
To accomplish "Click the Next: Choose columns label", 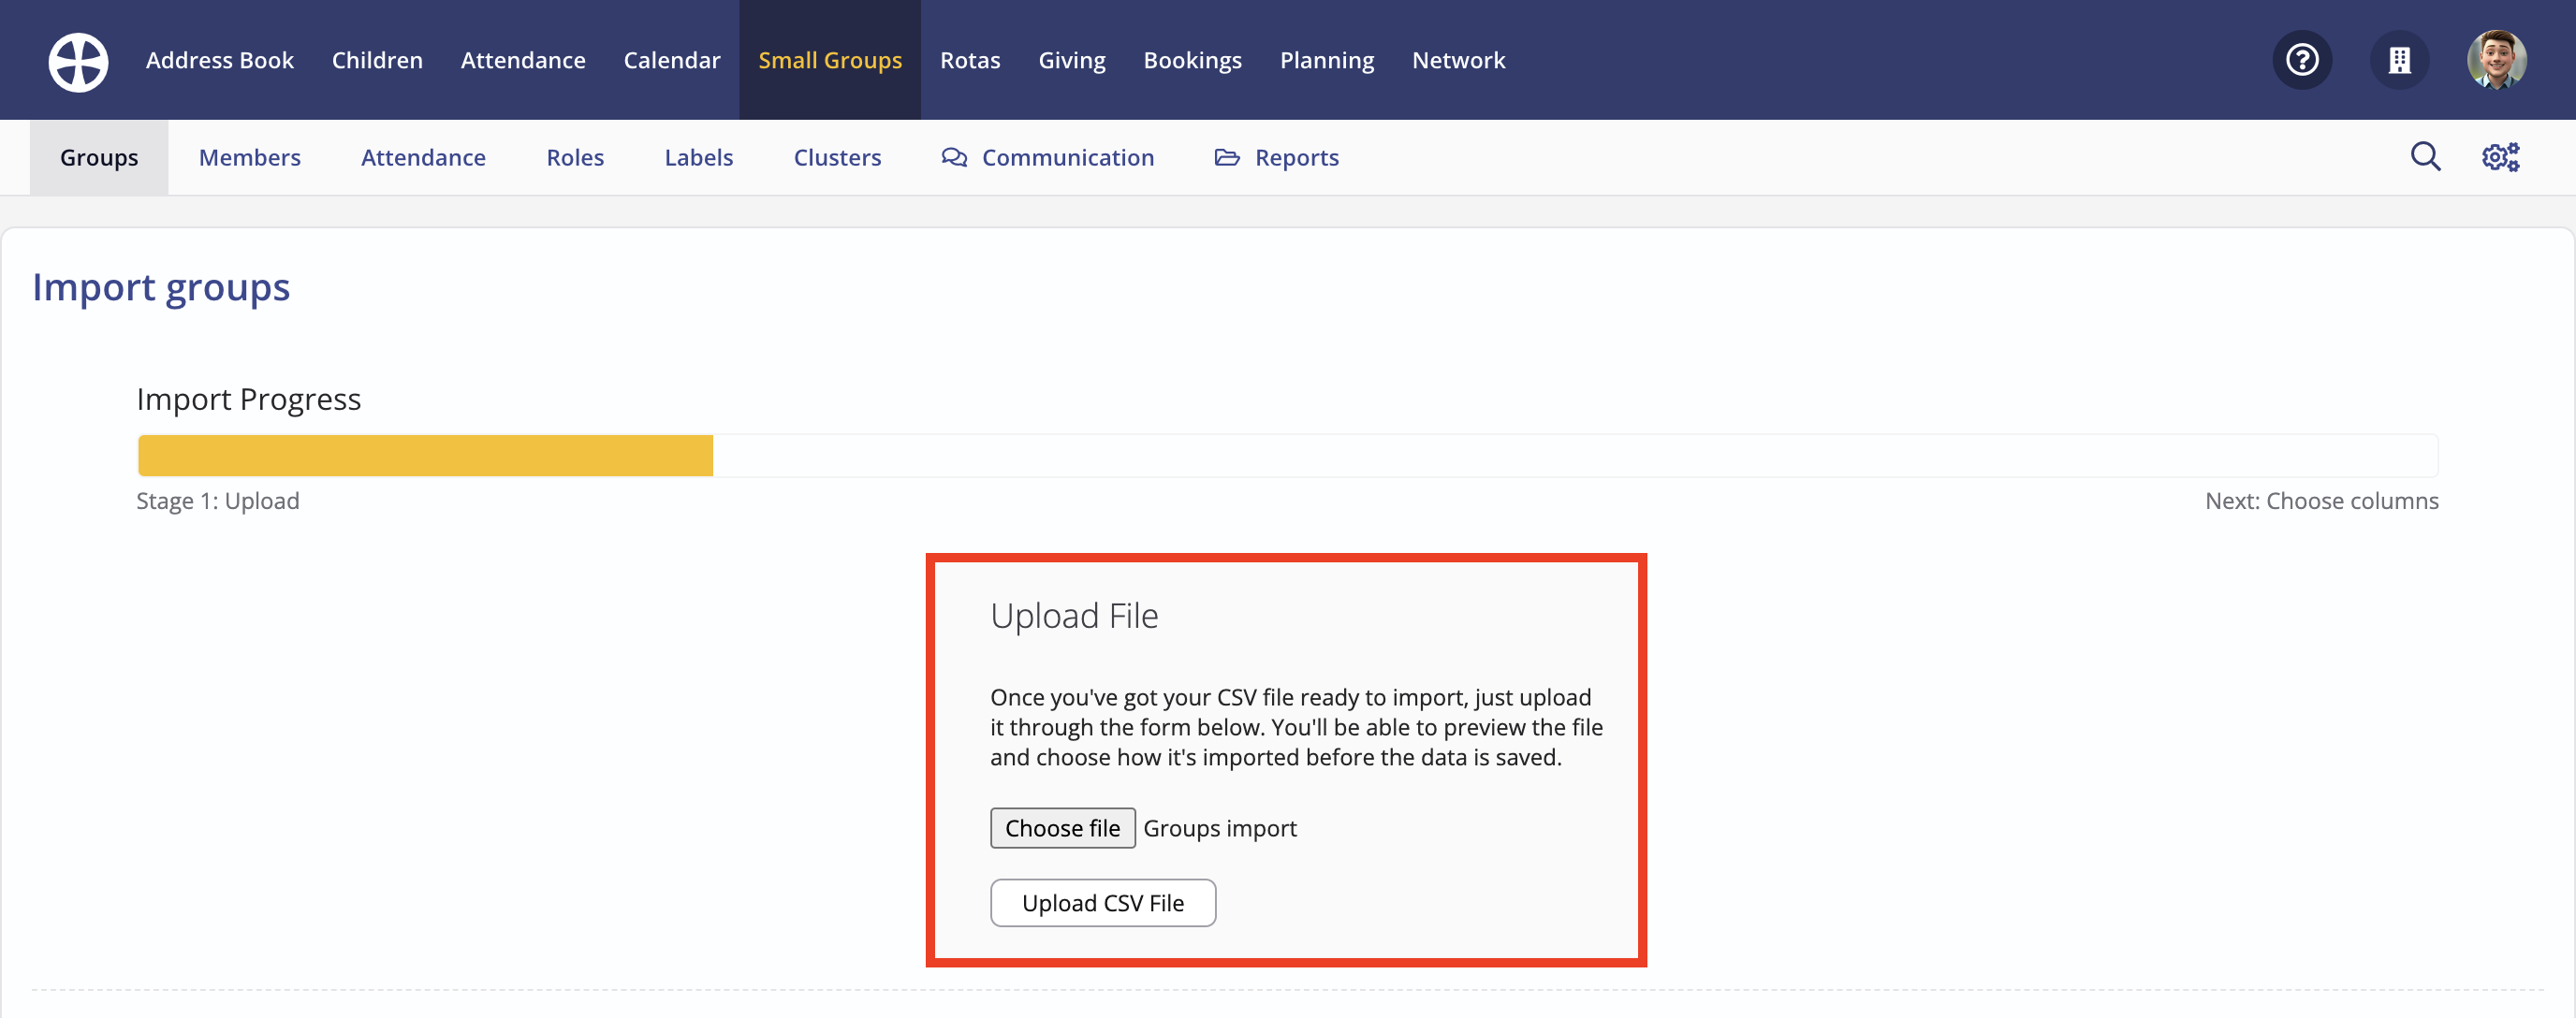I will click(2321, 501).
